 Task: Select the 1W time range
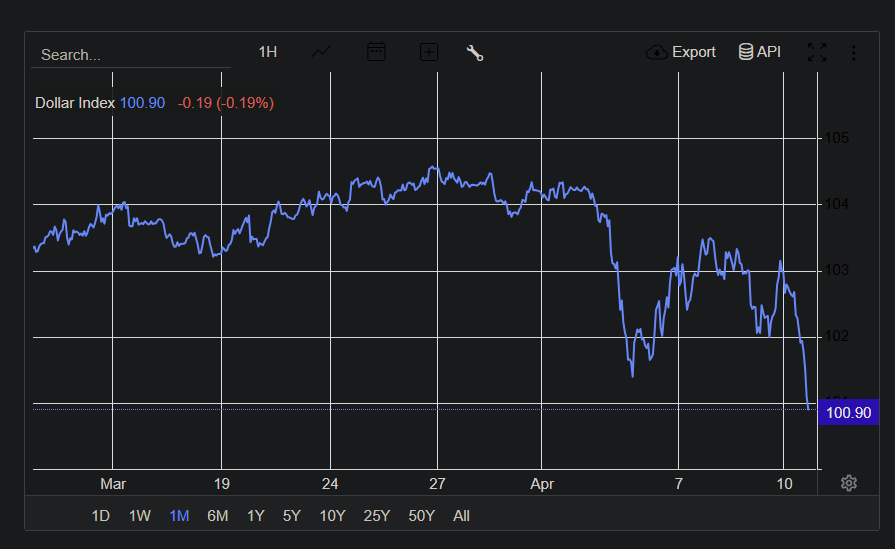pos(139,516)
